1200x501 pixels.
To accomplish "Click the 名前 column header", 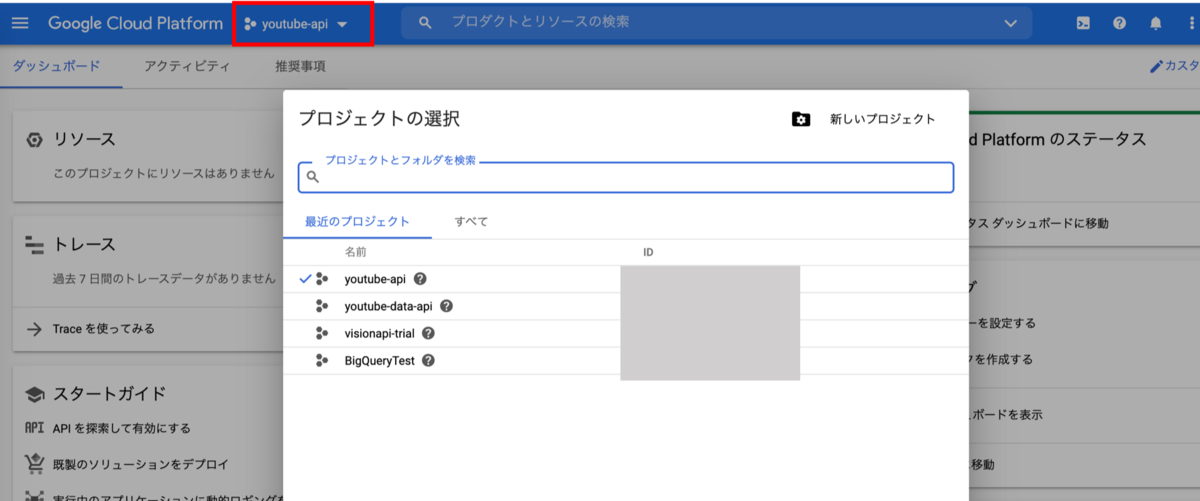I will coord(355,252).
